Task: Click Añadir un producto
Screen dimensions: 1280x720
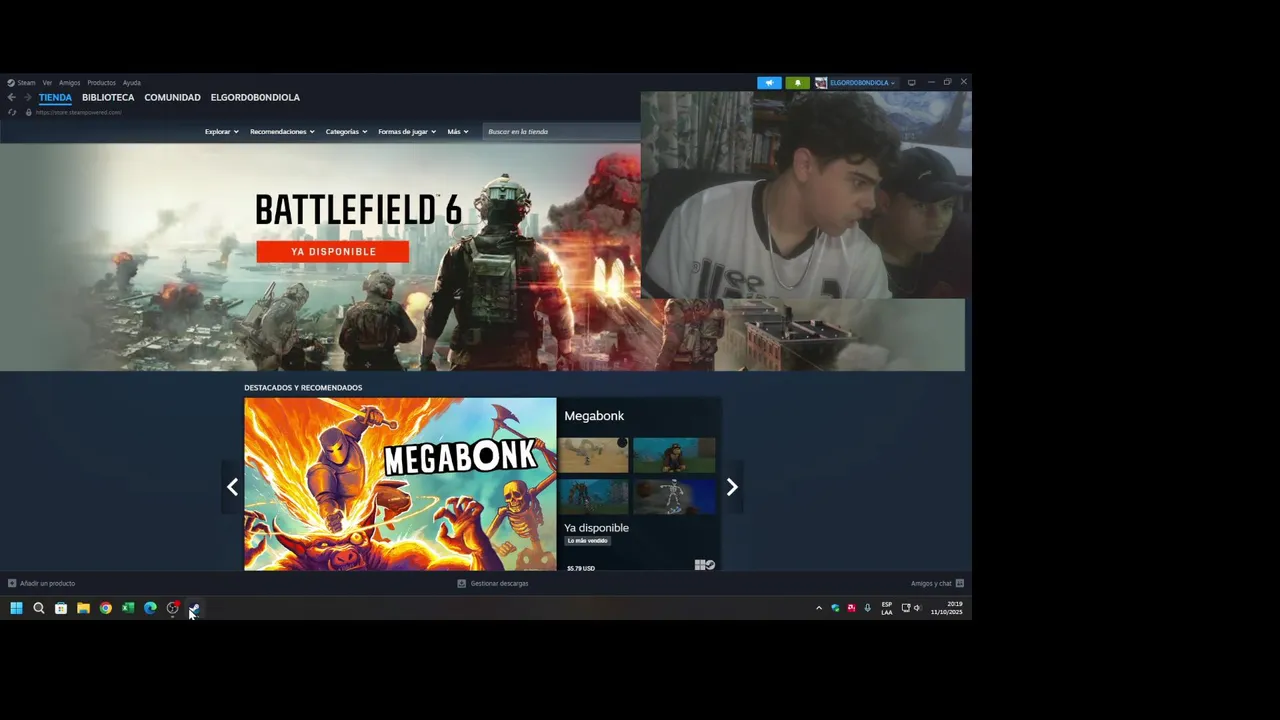Action: click(x=41, y=583)
